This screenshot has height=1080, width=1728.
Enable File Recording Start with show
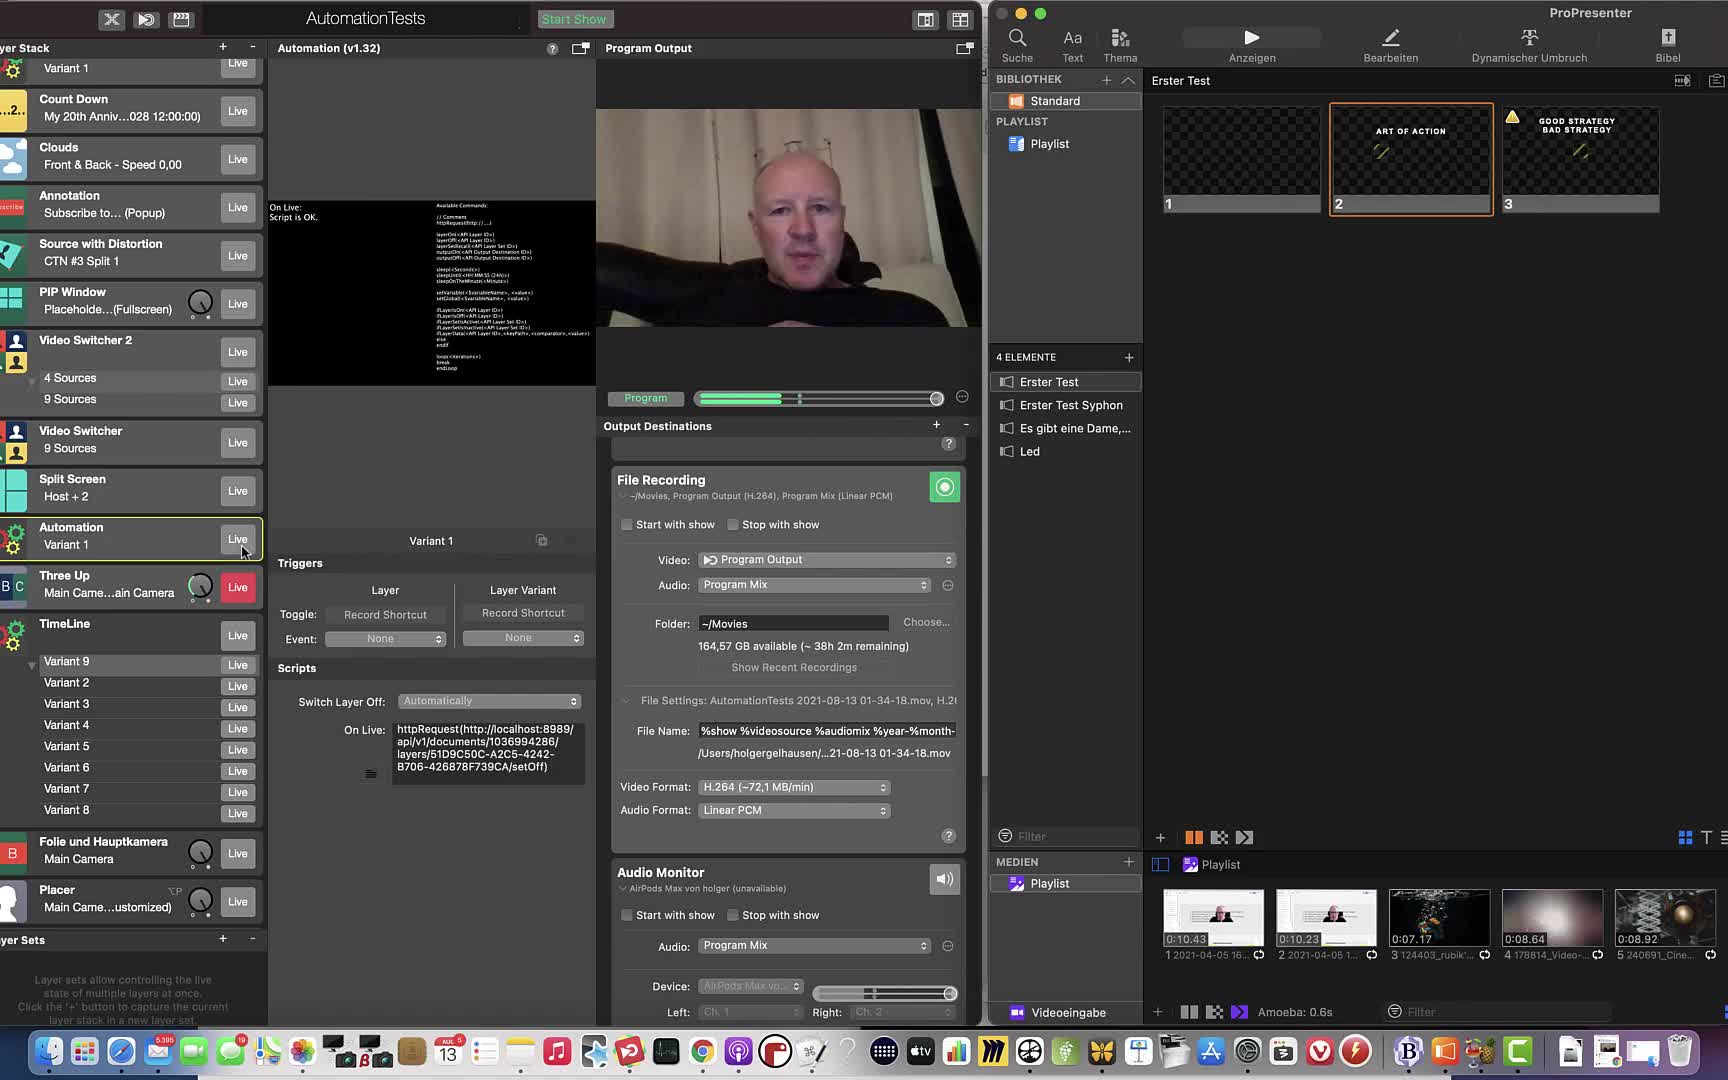coord(627,525)
